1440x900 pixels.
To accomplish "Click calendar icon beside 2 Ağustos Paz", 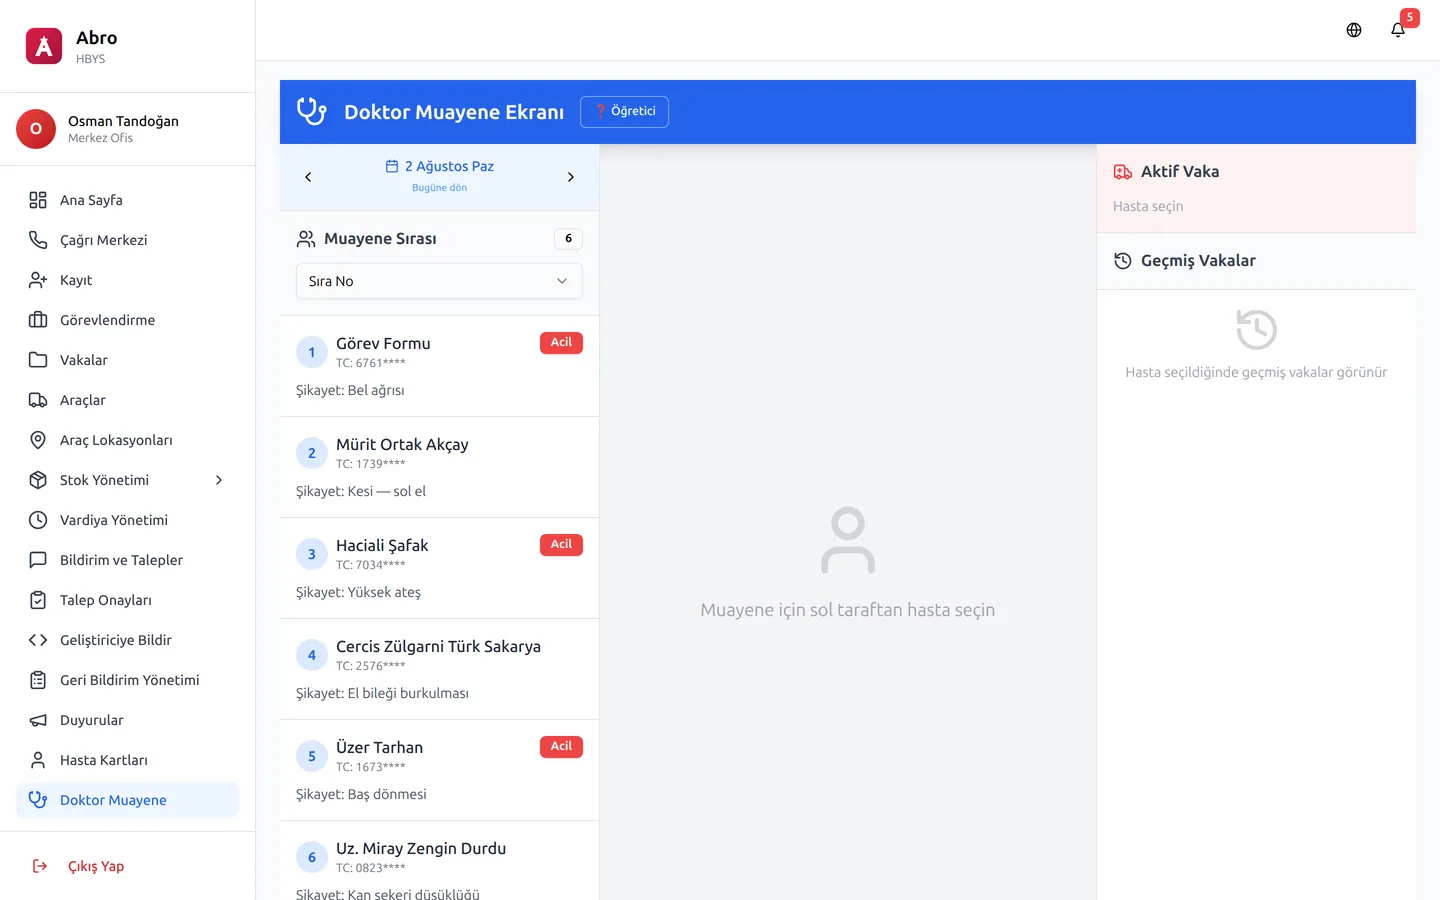I will [392, 166].
